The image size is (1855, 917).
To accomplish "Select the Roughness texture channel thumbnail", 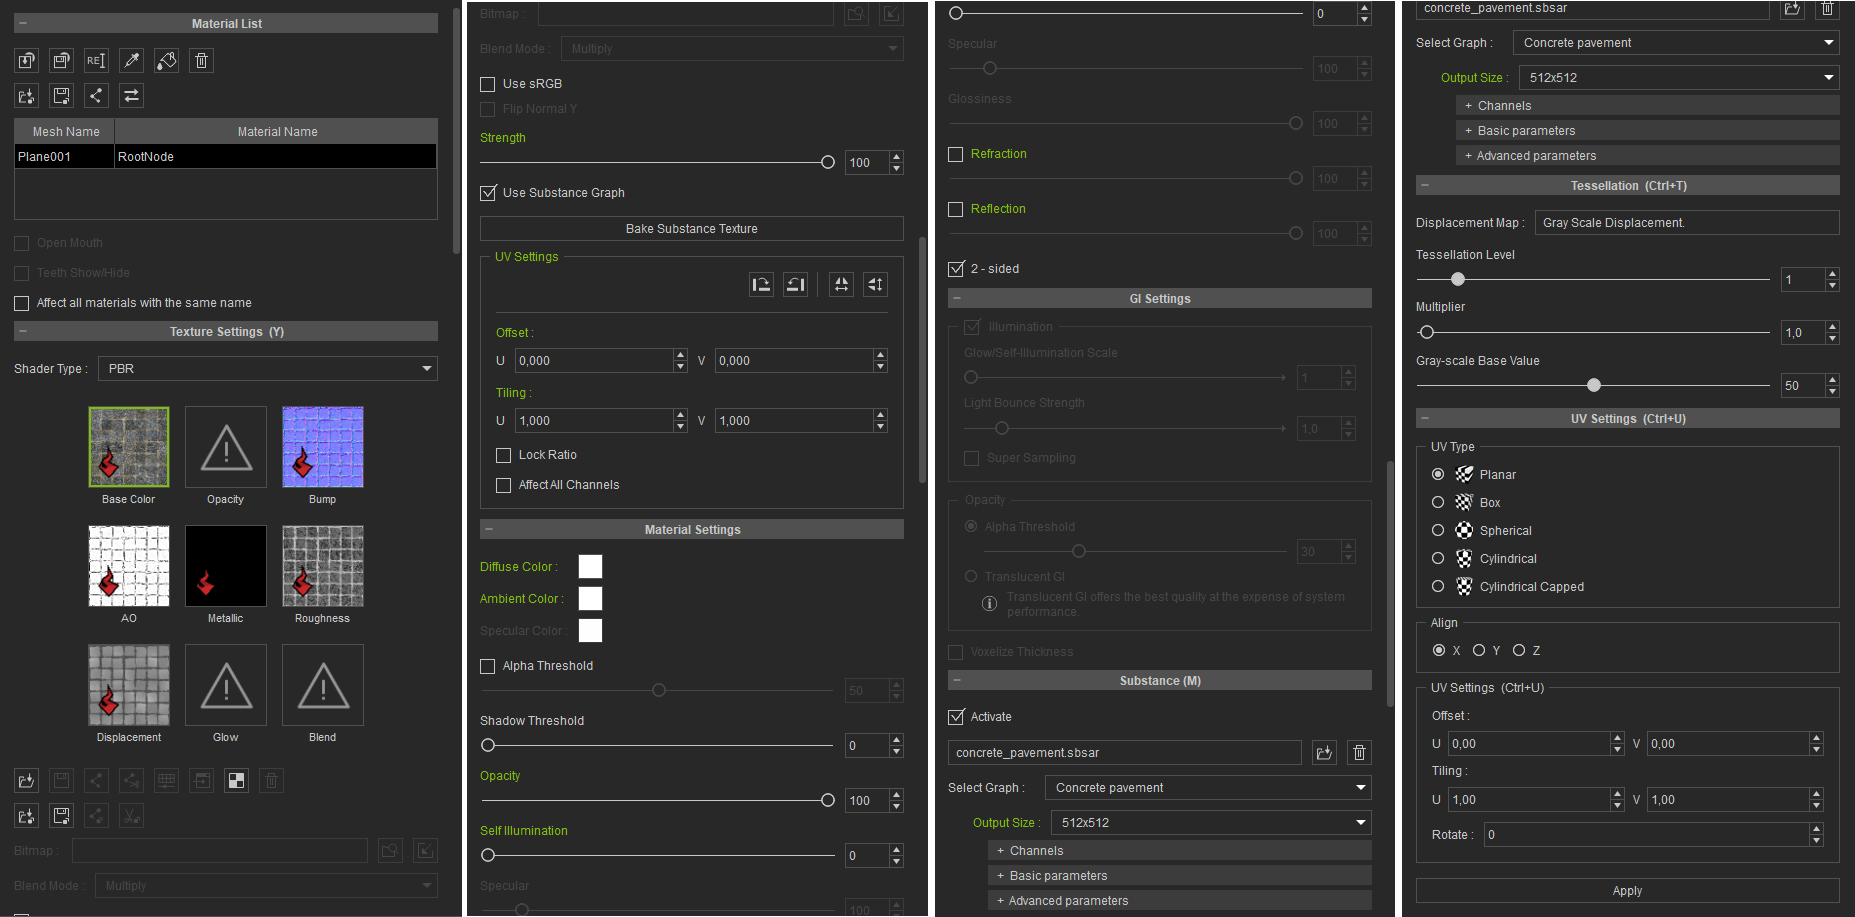I will pos(322,565).
